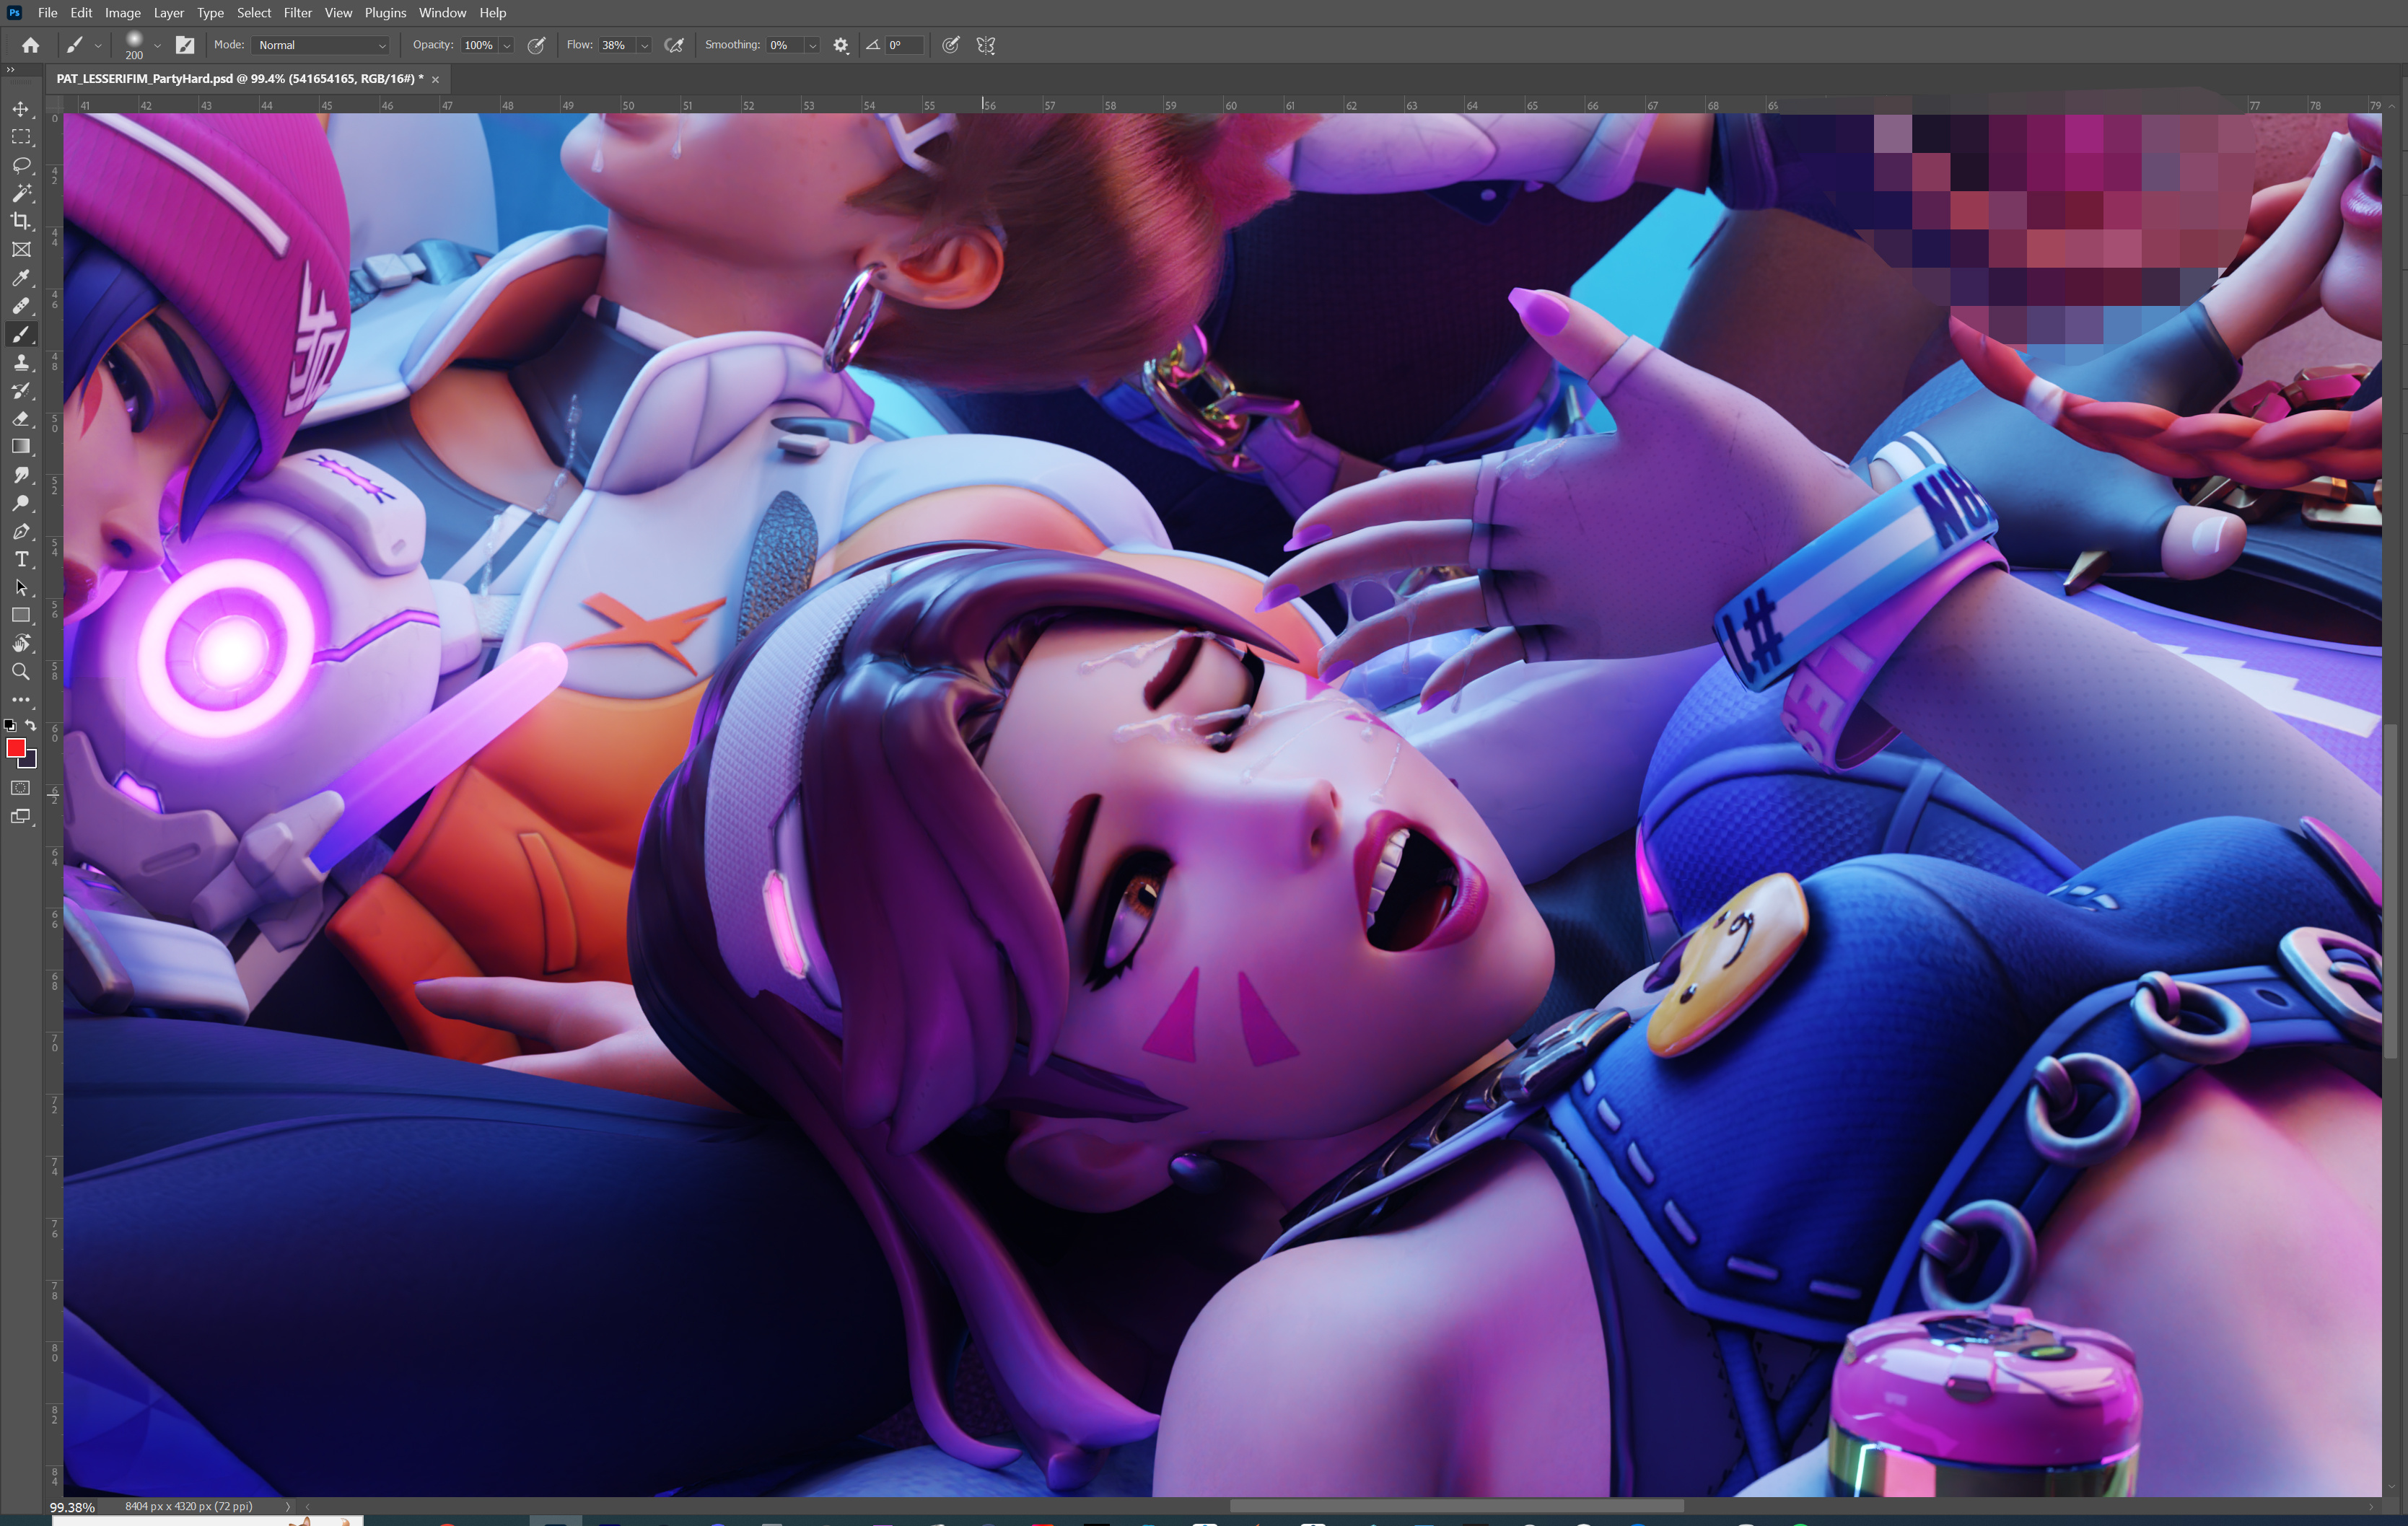2408x1526 pixels.
Task: Select the Rotate View hand tool
Action: [x=21, y=643]
